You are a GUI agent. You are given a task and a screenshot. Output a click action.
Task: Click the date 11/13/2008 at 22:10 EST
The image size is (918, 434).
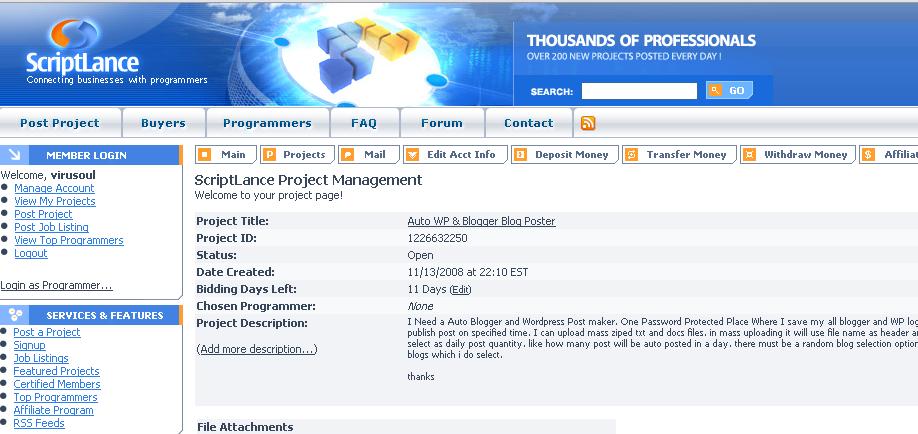tap(468, 272)
